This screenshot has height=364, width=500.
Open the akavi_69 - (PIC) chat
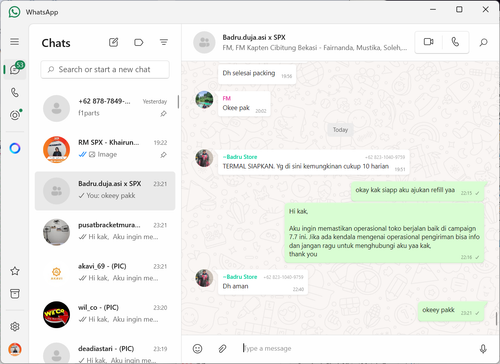click(105, 273)
